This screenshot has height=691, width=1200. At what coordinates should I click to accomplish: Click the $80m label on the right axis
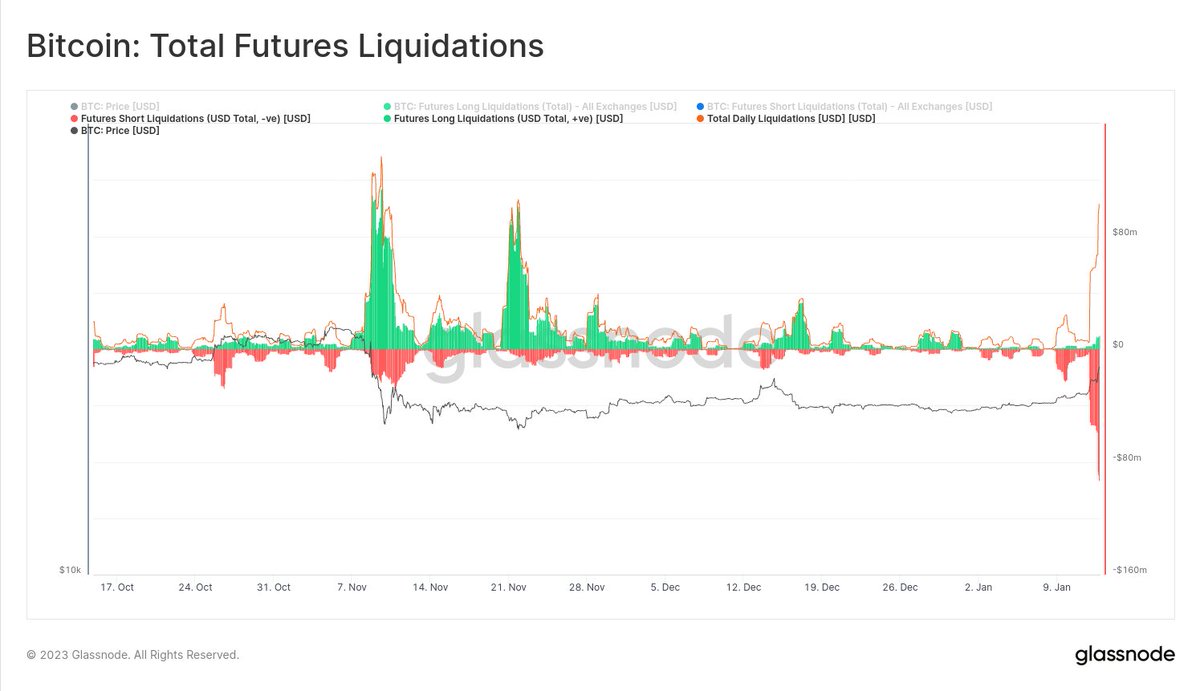pyautogui.click(x=1125, y=232)
